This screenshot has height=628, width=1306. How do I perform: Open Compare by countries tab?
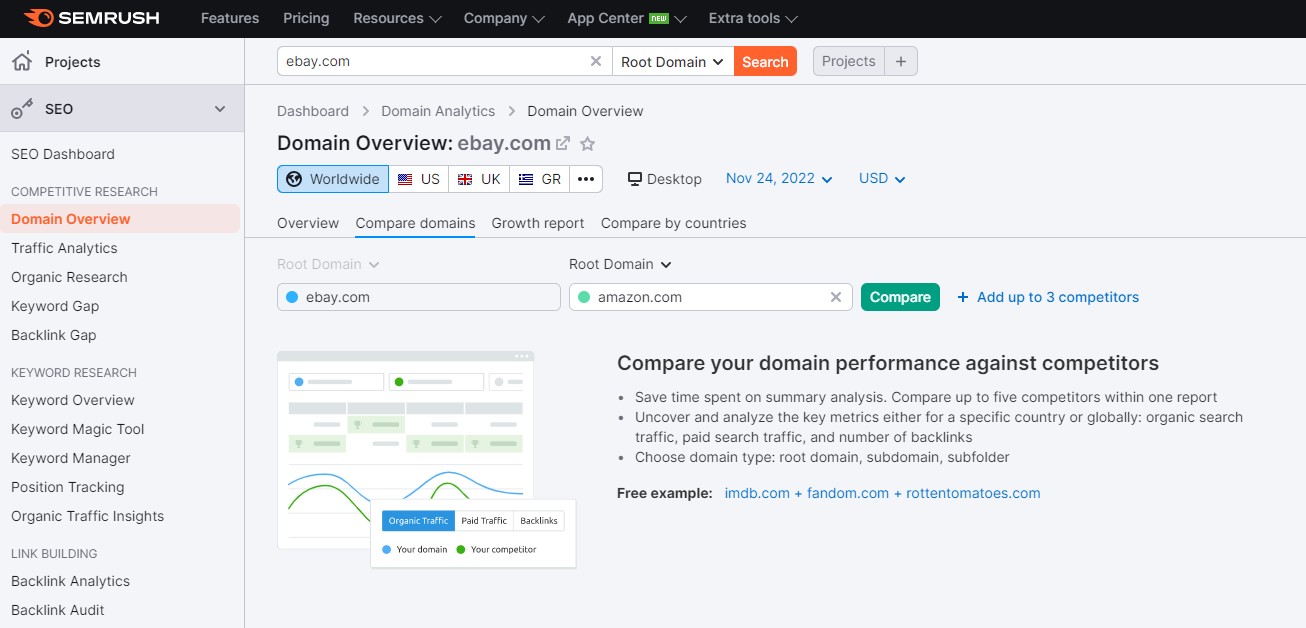click(673, 223)
